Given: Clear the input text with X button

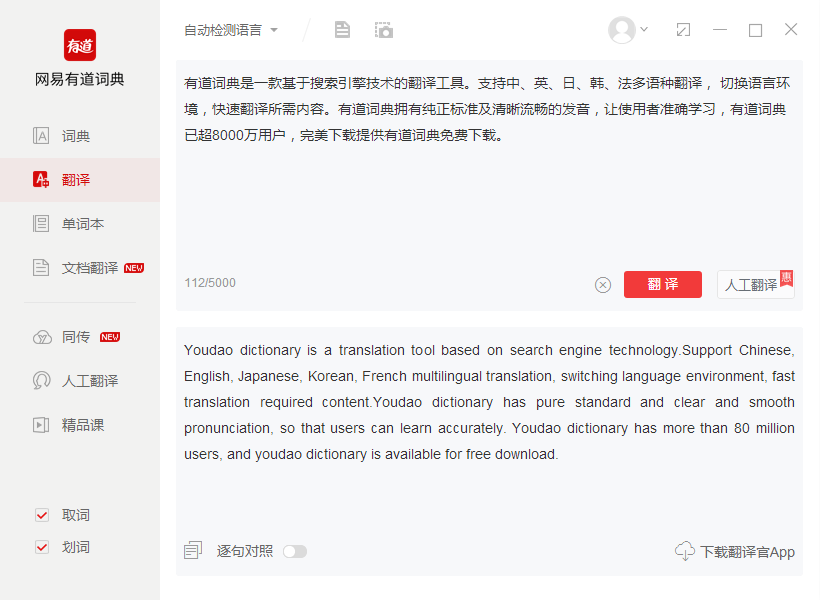Looking at the screenshot, I should [x=602, y=284].
